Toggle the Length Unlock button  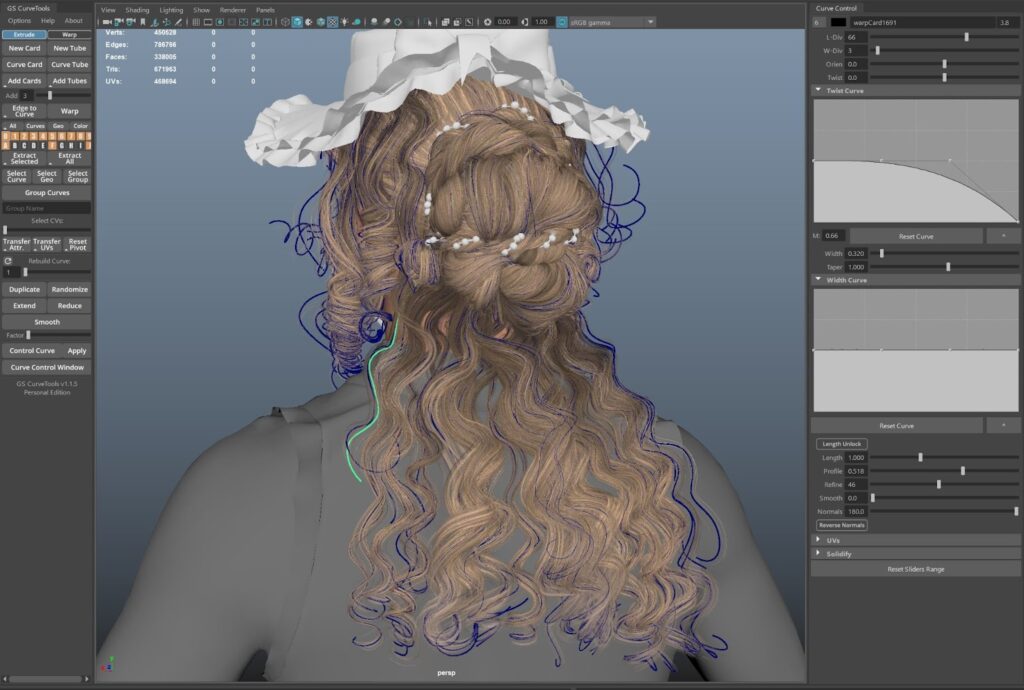pos(842,444)
